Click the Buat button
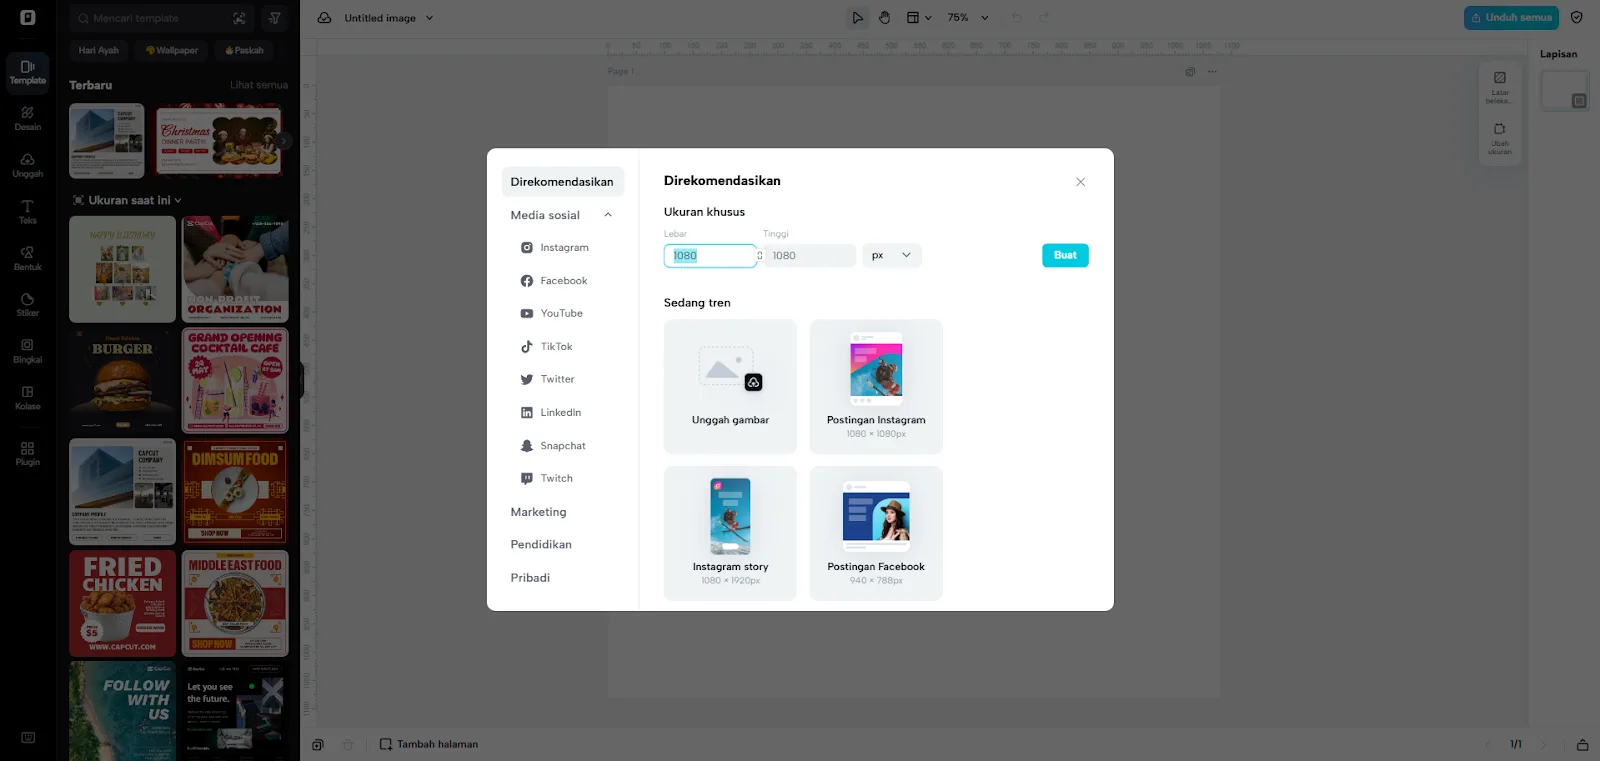The image size is (1600, 761). (1064, 256)
